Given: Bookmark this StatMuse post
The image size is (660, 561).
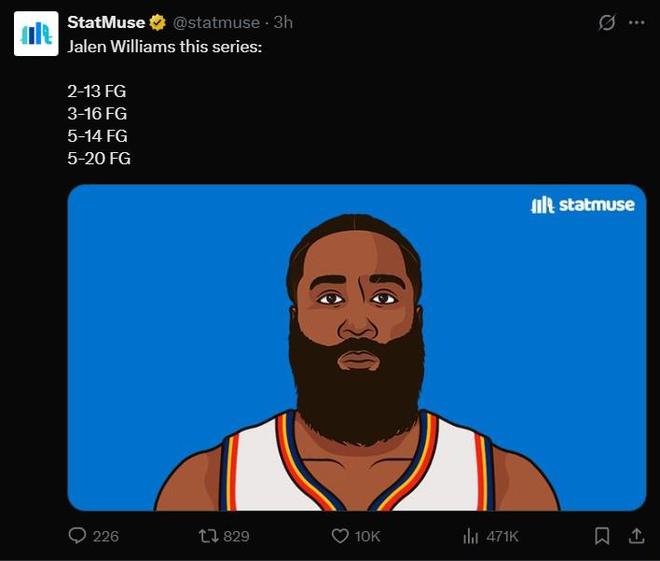Looking at the screenshot, I should [x=602, y=536].
